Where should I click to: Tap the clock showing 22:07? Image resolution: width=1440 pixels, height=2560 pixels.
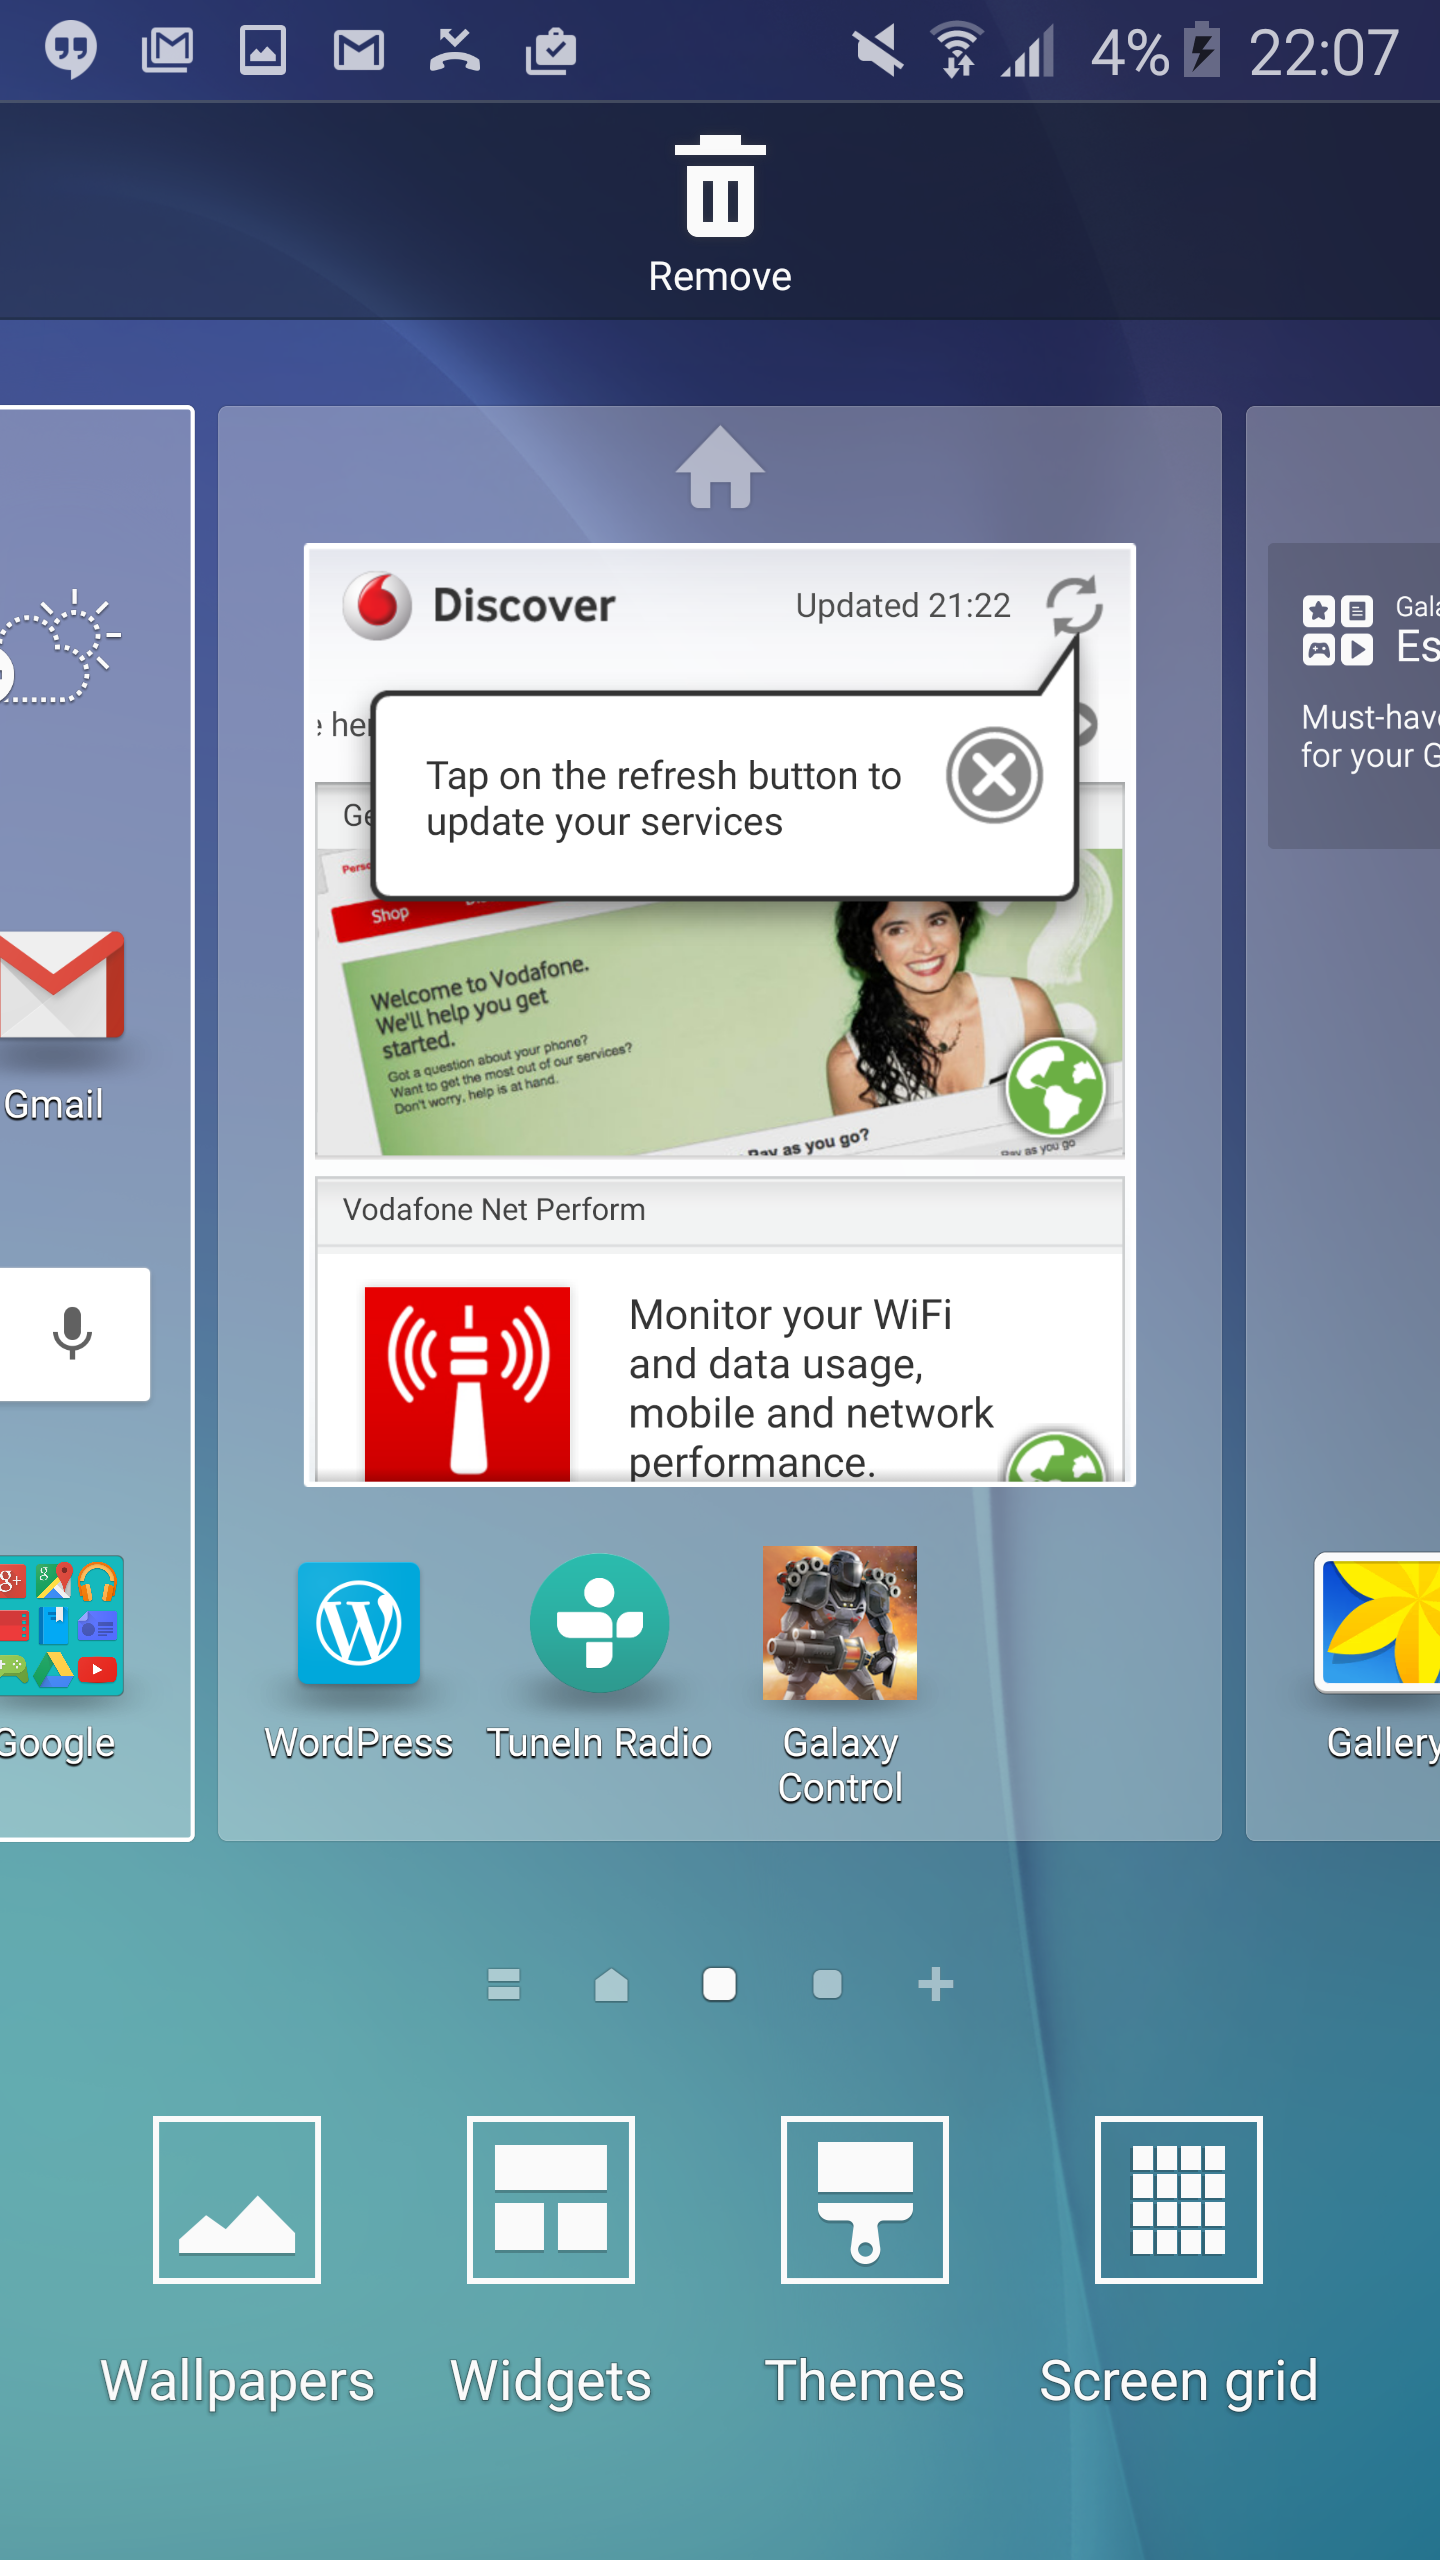[x=1323, y=52]
